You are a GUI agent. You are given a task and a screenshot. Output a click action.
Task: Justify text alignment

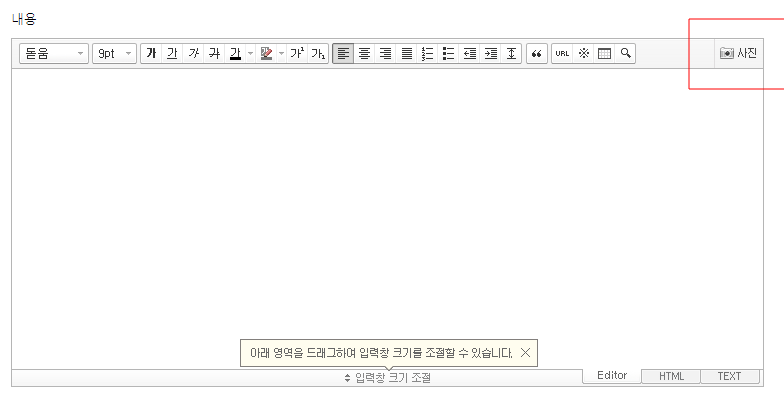coord(406,54)
